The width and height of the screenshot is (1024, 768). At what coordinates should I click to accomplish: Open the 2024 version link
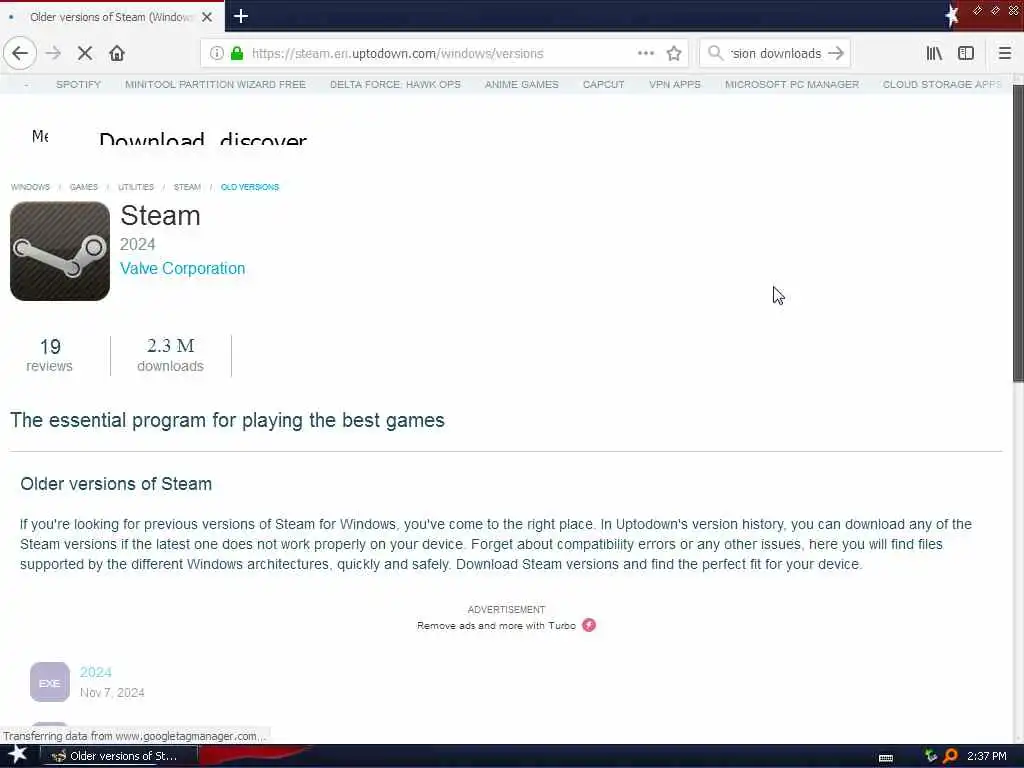[x=95, y=672]
